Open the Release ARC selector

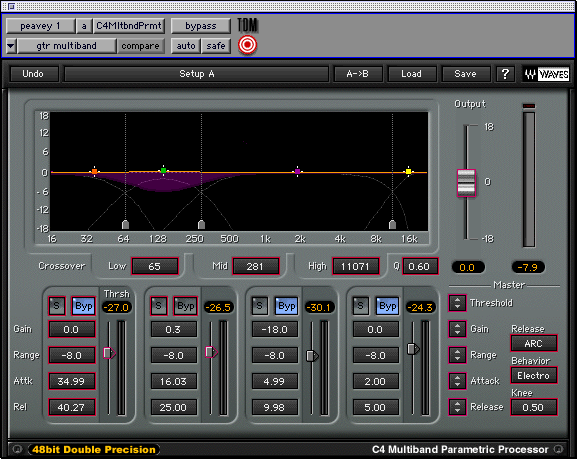coord(534,343)
